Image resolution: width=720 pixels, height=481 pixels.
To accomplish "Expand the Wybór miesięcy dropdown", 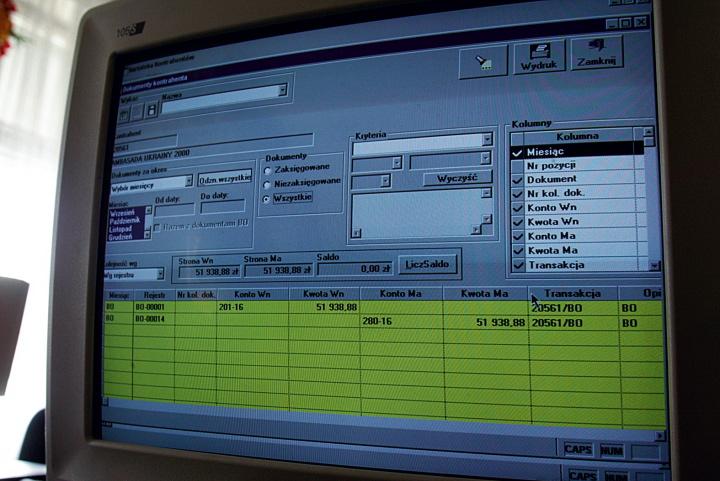I will 187,182.
